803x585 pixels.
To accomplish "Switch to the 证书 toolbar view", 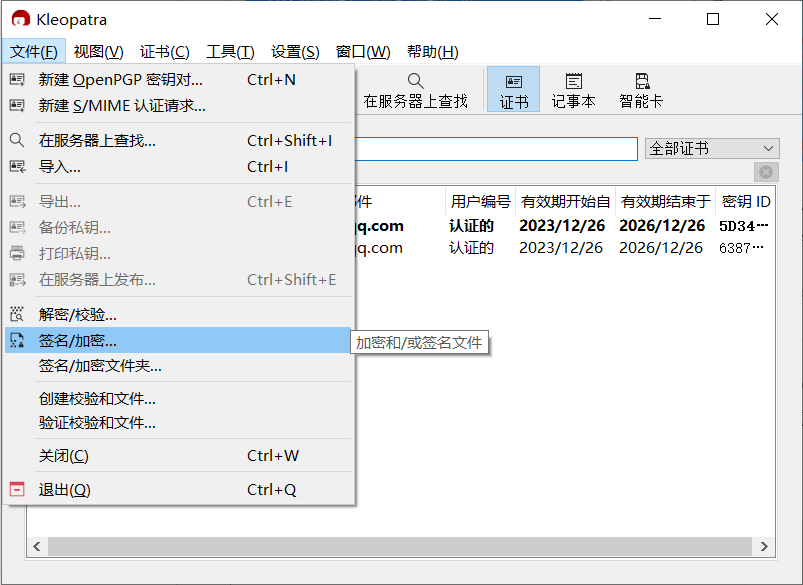I will tap(514, 90).
